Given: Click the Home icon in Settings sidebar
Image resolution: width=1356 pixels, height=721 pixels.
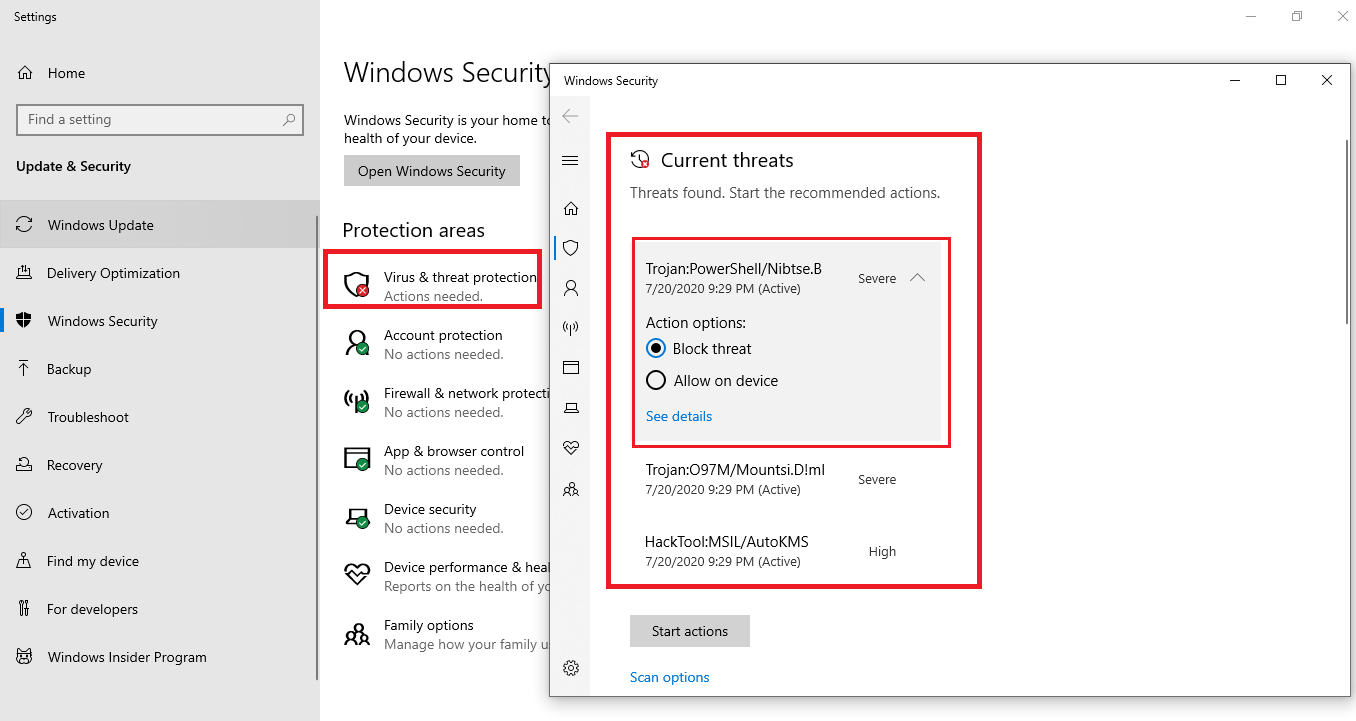Looking at the screenshot, I should (24, 73).
